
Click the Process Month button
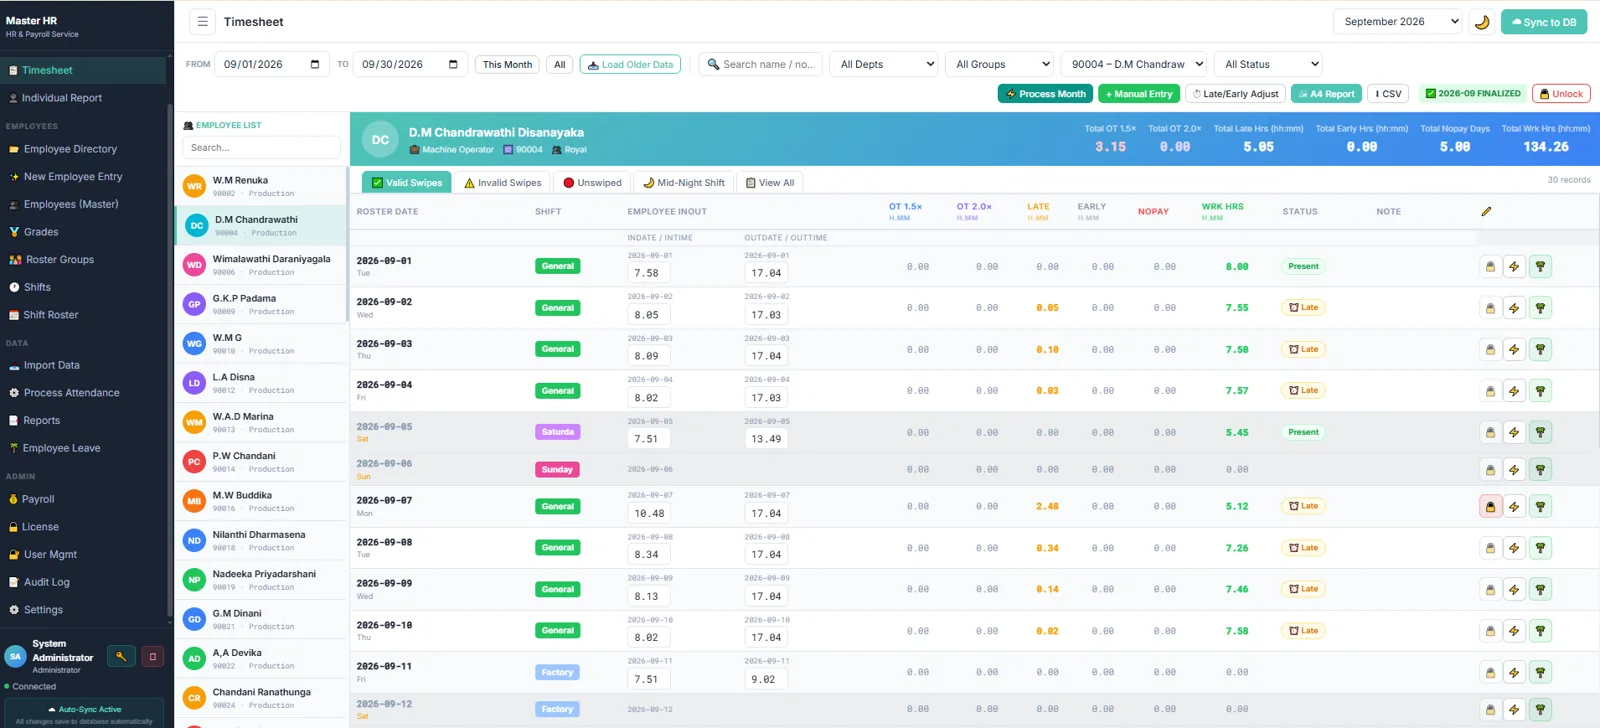(x=1045, y=94)
